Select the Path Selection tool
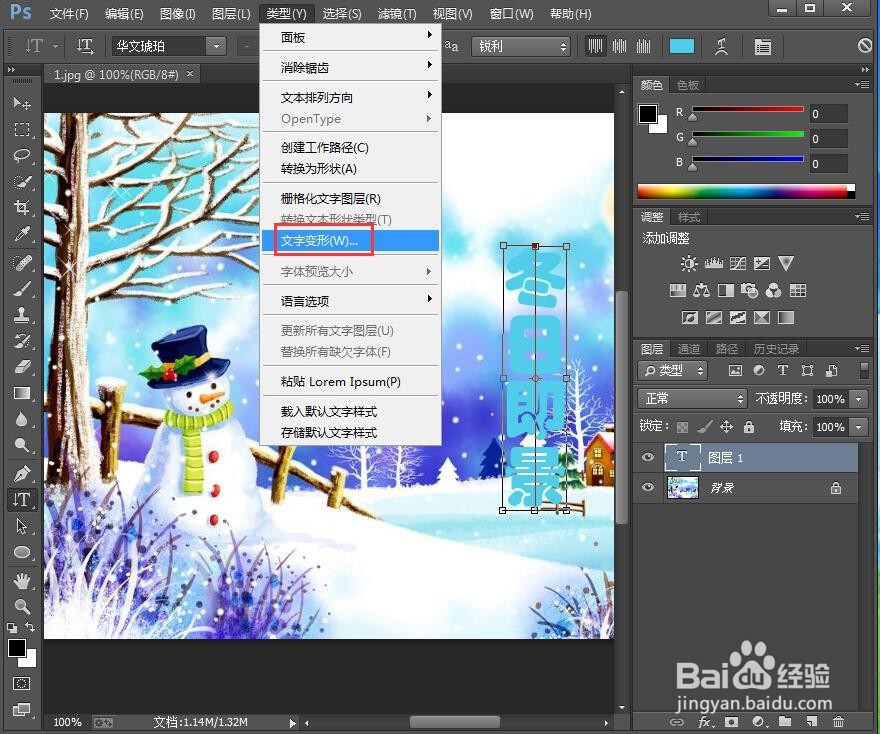 (x=21, y=526)
